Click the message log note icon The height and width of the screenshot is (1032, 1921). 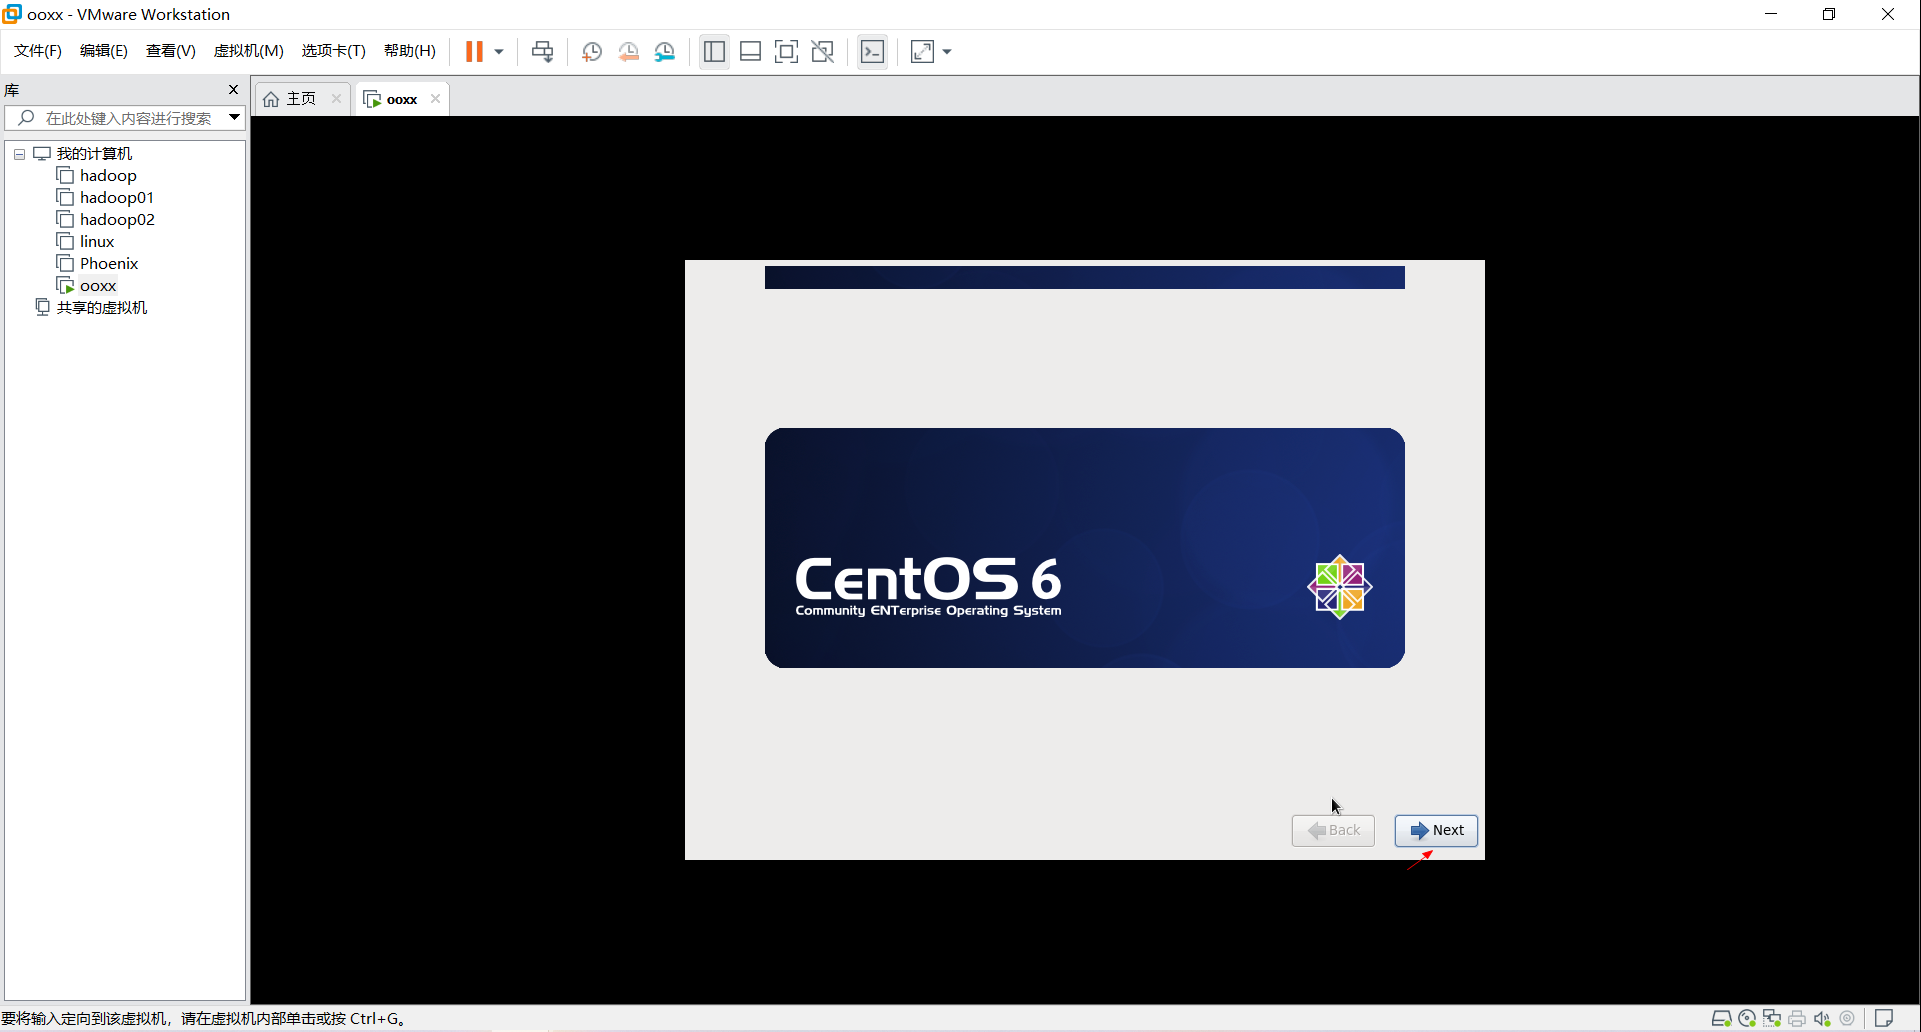[x=1884, y=1019]
